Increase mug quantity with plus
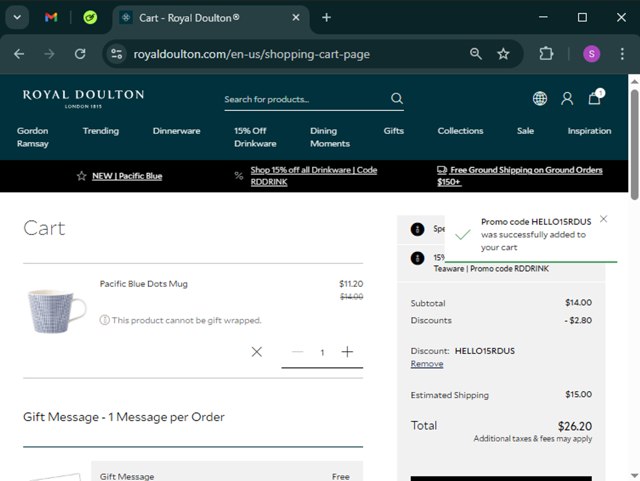The image size is (640, 481). point(347,352)
